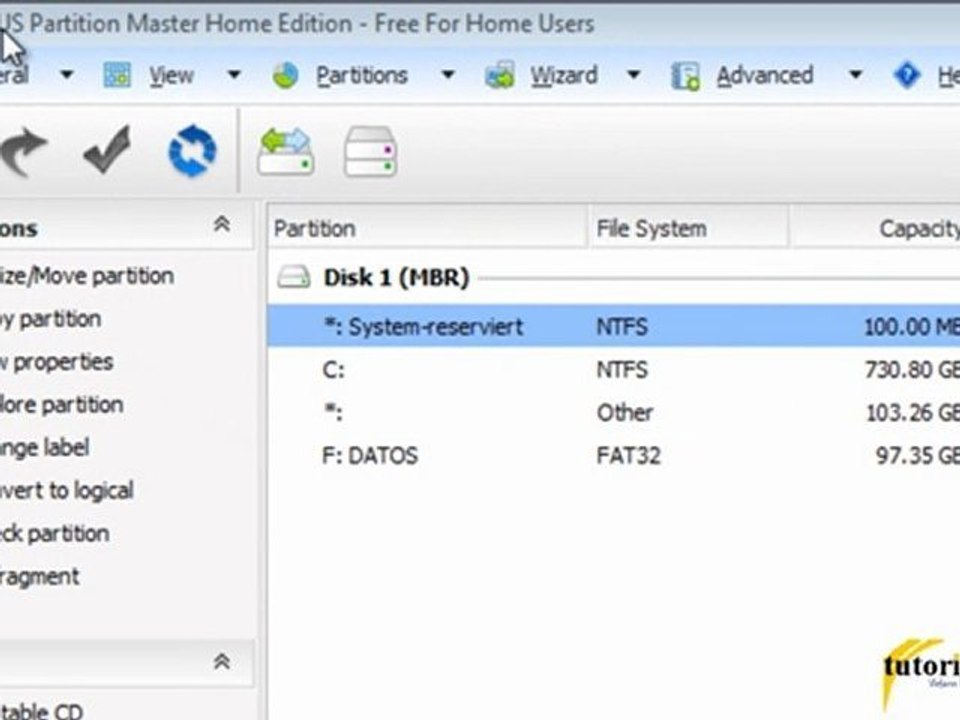Expand dropdown arrow next to Partitions
The width and height of the screenshot is (960, 720).
pyautogui.click(x=448, y=75)
